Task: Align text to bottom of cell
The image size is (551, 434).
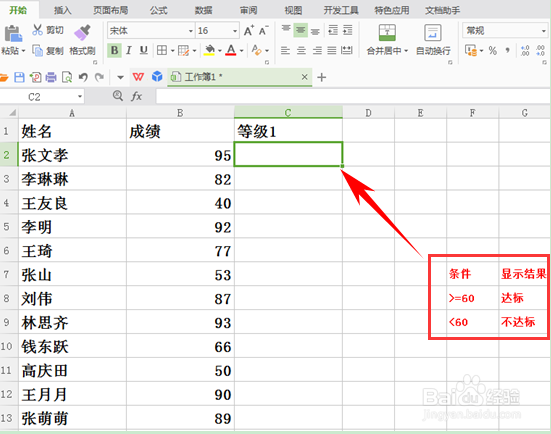Action: 316,31
